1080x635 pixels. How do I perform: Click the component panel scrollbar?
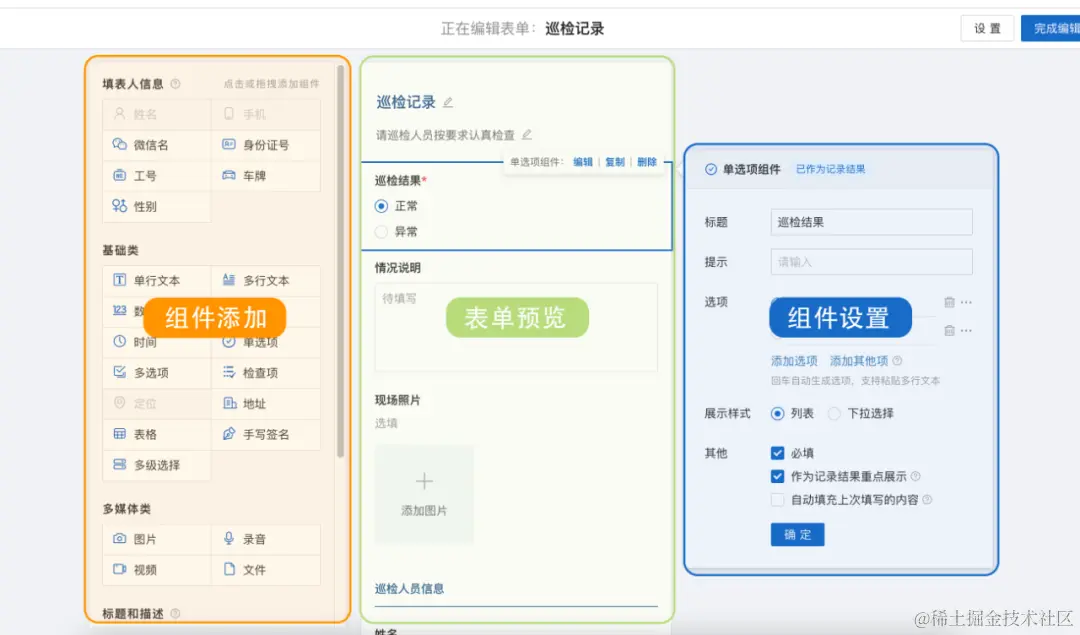click(340, 262)
